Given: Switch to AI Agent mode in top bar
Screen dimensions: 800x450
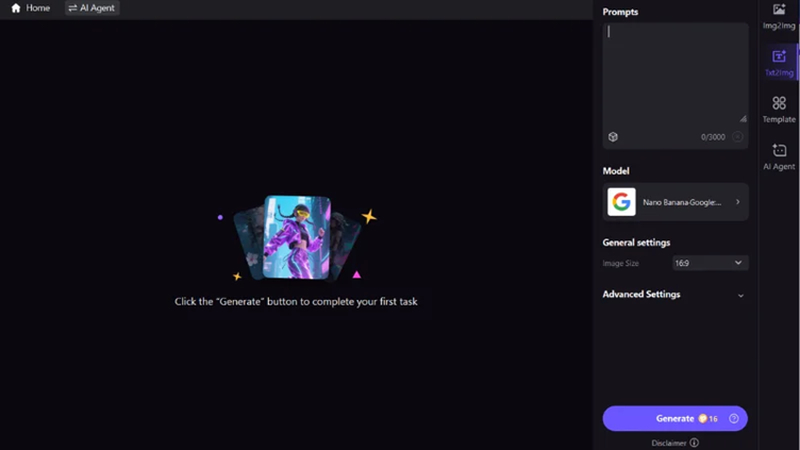Looking at the screenshot, I should pos(92,8).
